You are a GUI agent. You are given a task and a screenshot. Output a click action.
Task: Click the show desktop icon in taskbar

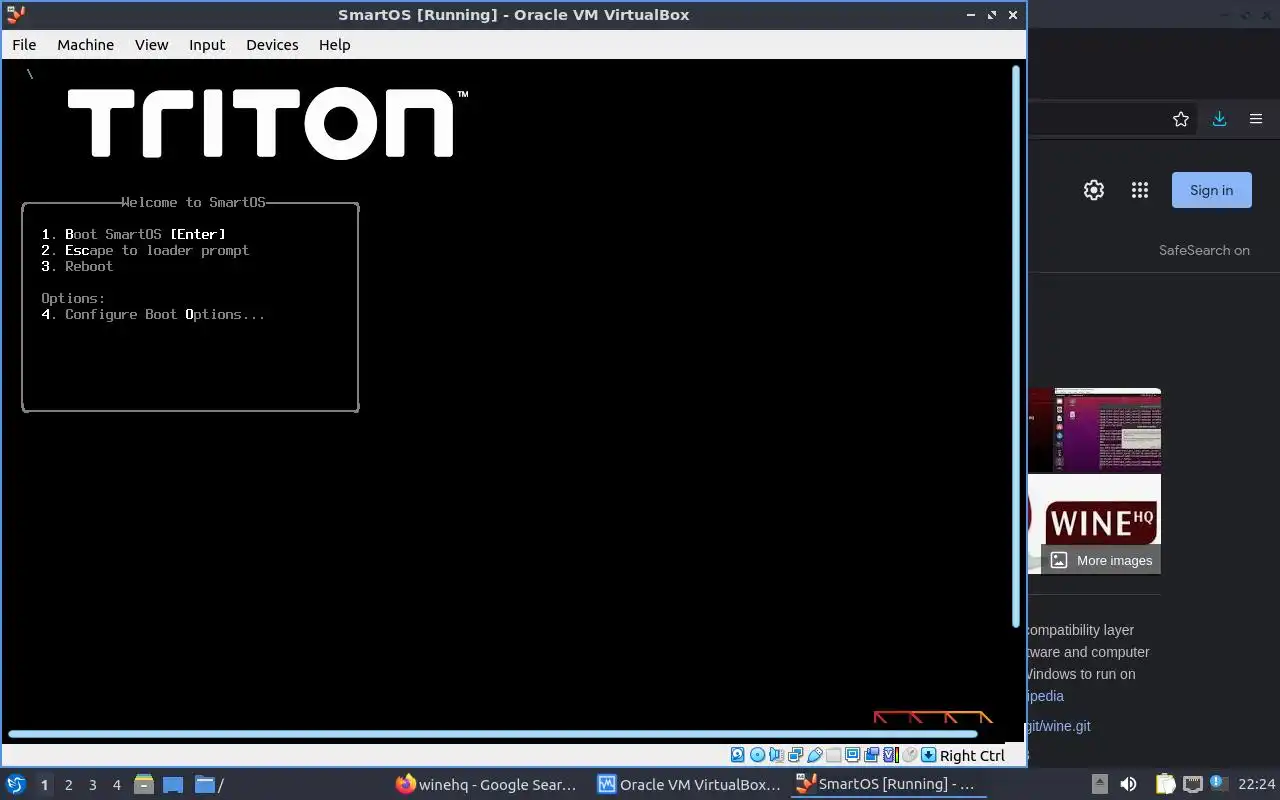173,785
